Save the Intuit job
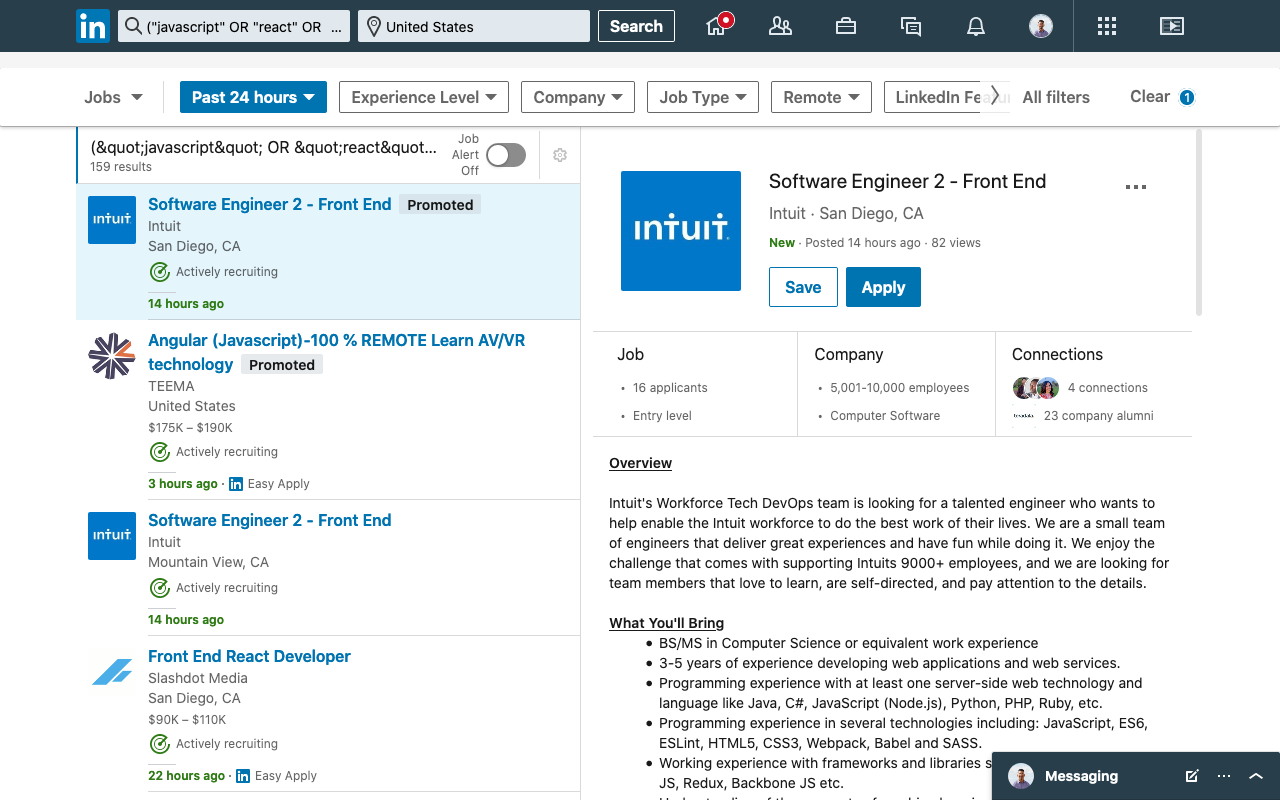This screenshot has height=800, width=1280. 803,287
